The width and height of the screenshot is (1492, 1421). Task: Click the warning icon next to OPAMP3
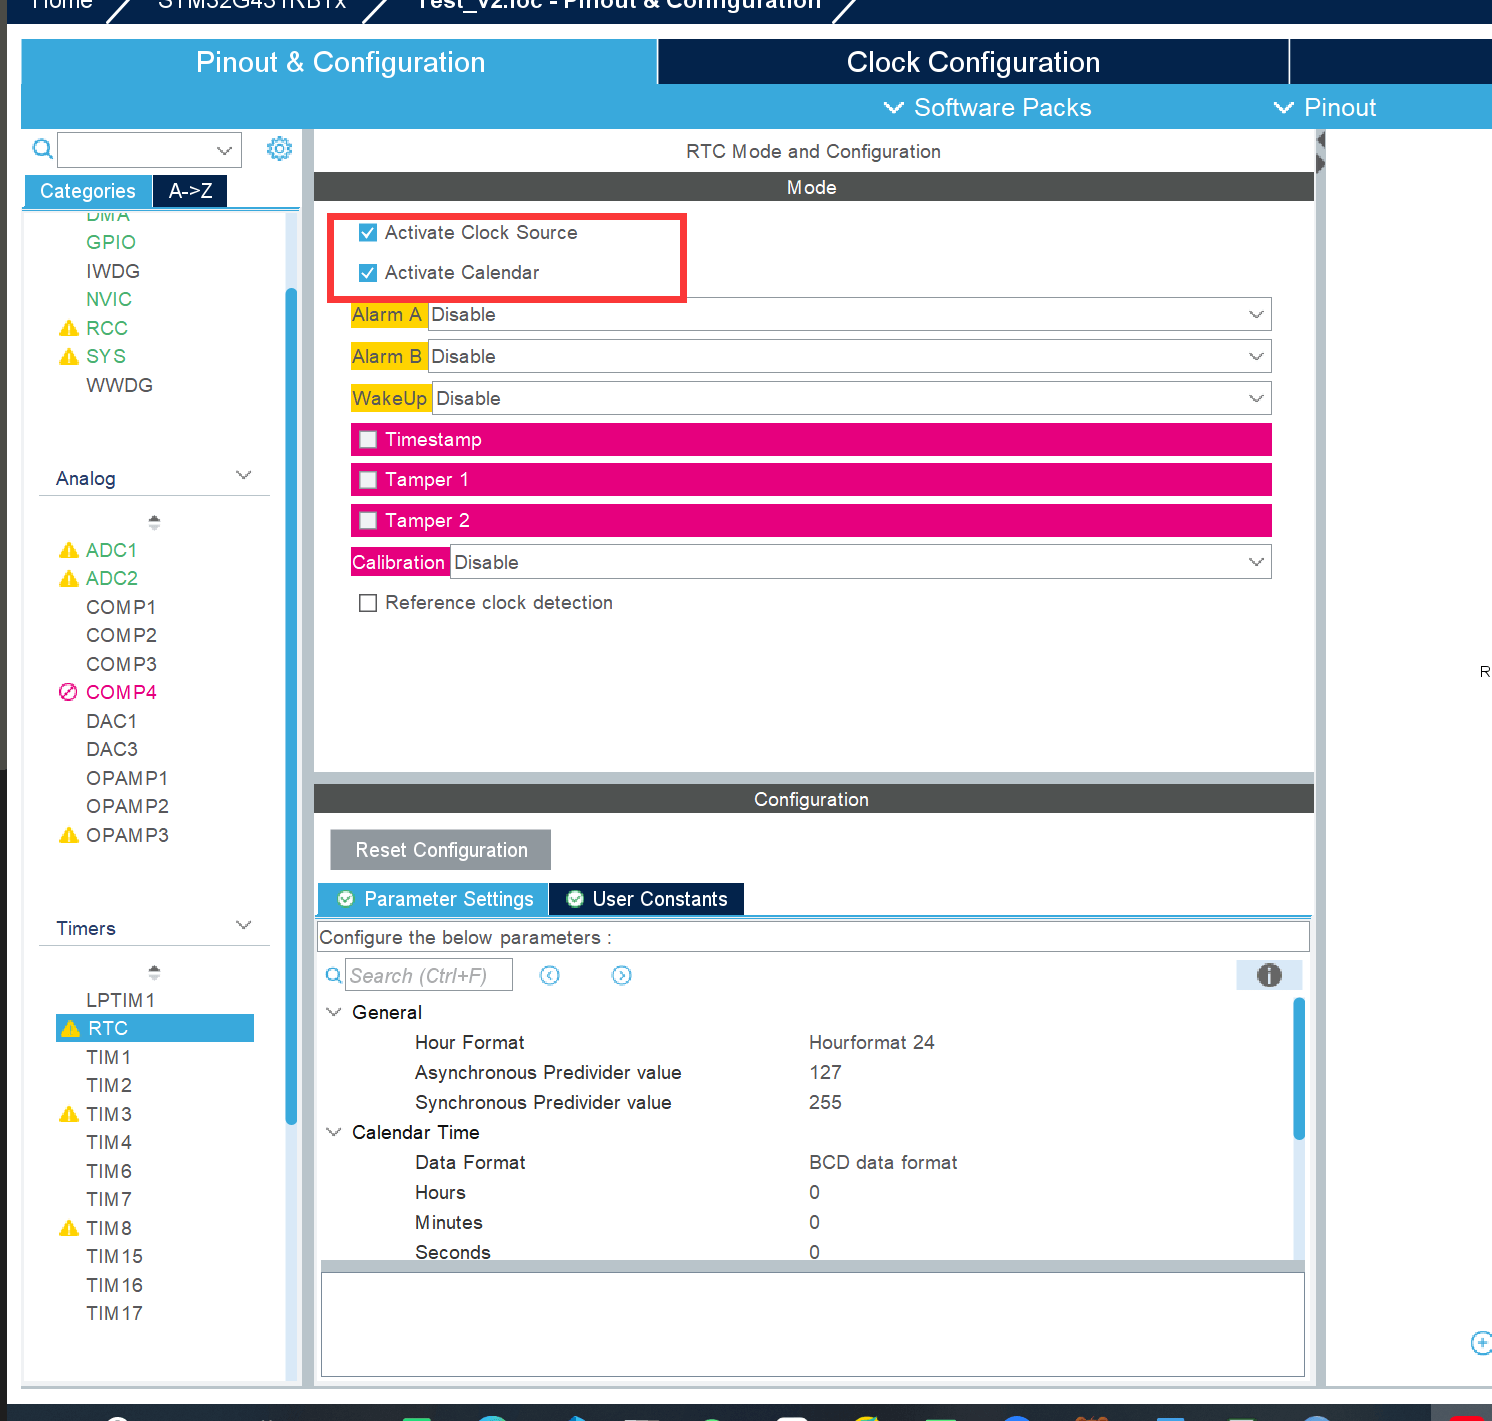pyautogui.click(x=69, y=835)
